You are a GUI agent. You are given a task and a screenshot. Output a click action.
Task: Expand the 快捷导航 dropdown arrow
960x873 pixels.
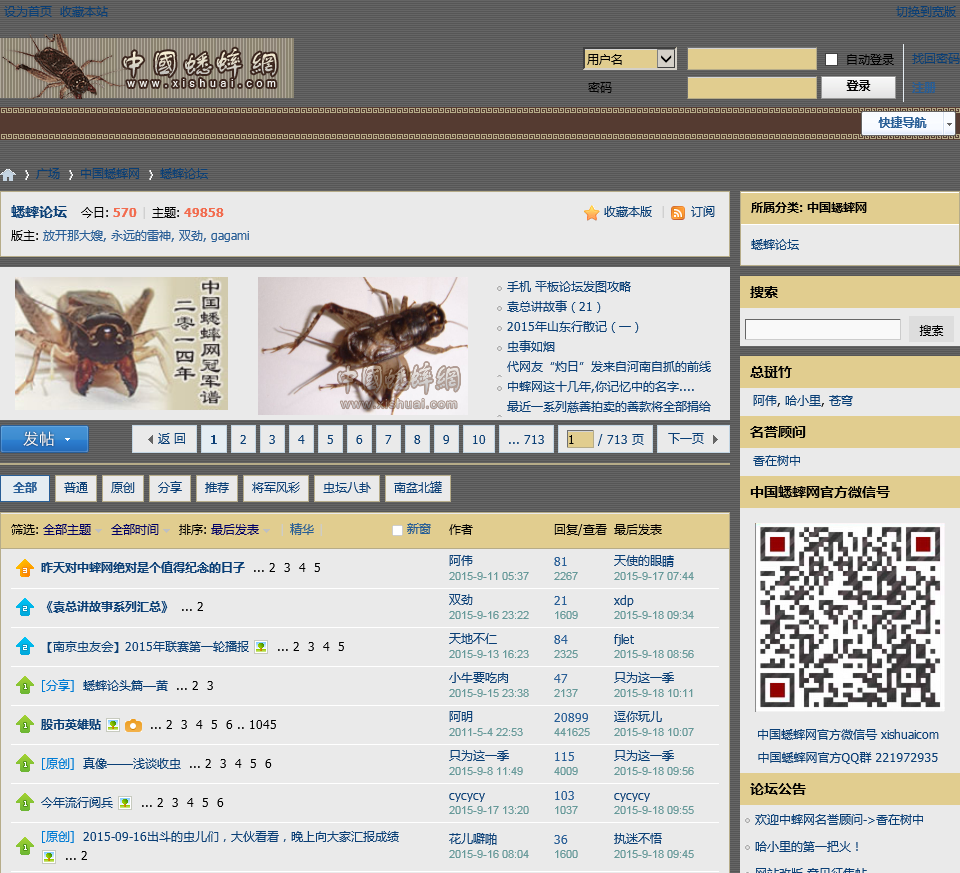point(949,124)
